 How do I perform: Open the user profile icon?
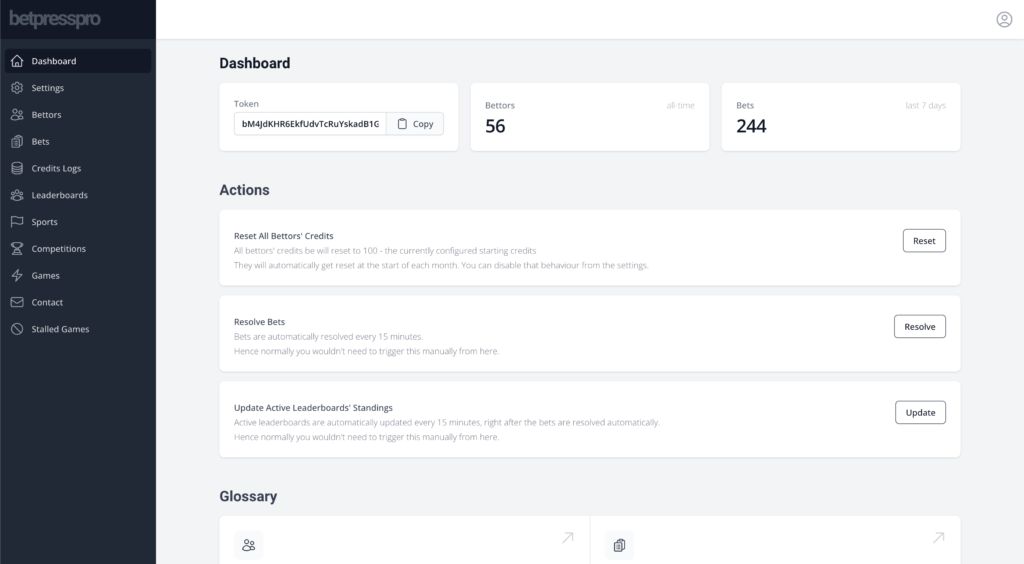(x=1004, y=20)
